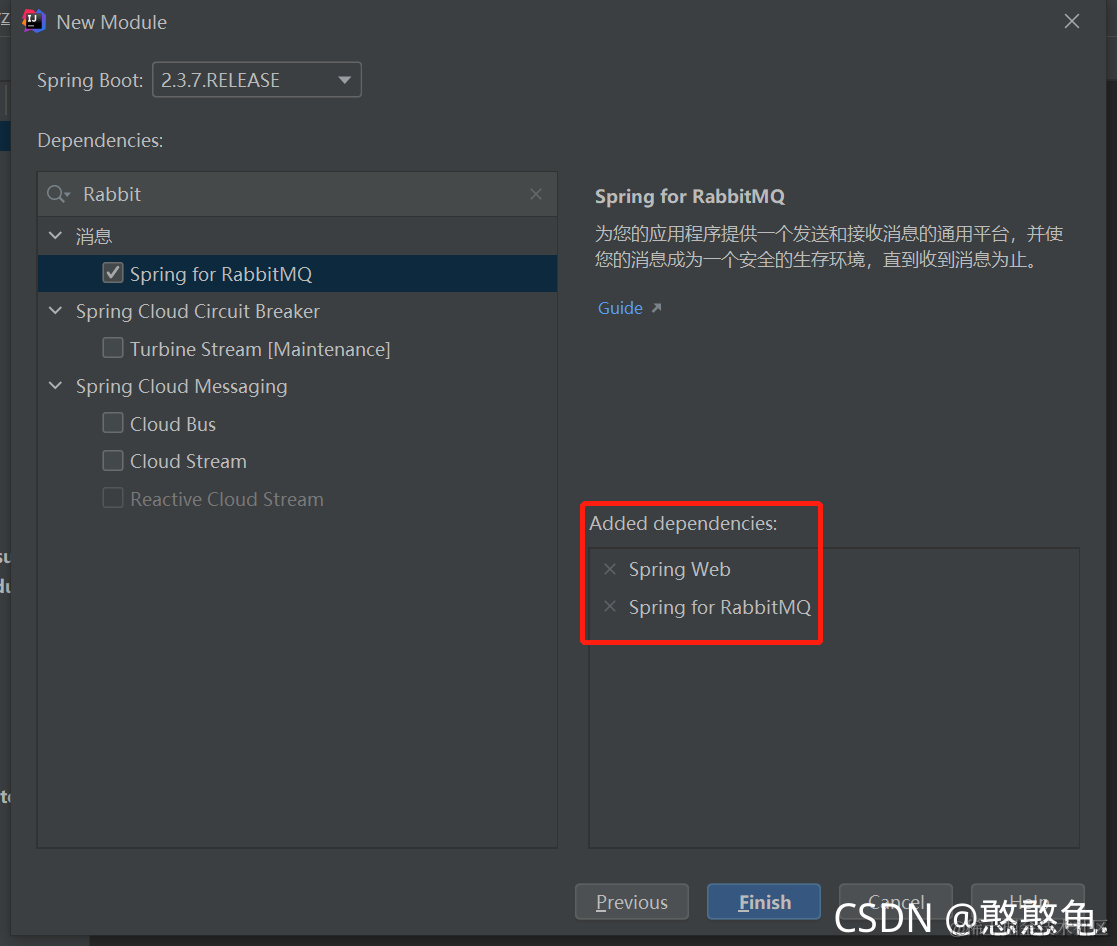This screenshot has height=946, width=1117.
Task: Click the 消息 category label
Action: (x=94, y=236)
